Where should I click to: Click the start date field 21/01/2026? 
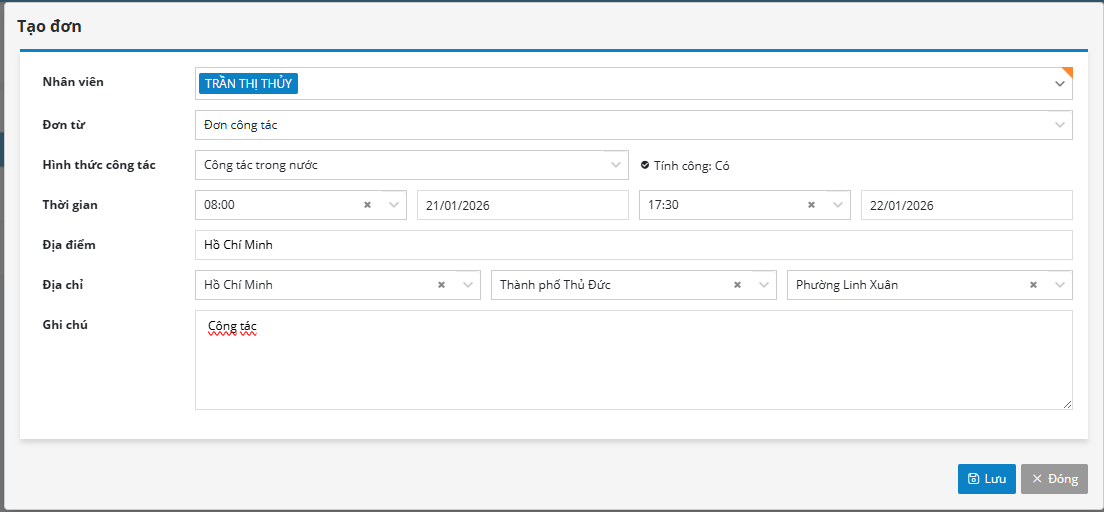click(x=521, y=205)
